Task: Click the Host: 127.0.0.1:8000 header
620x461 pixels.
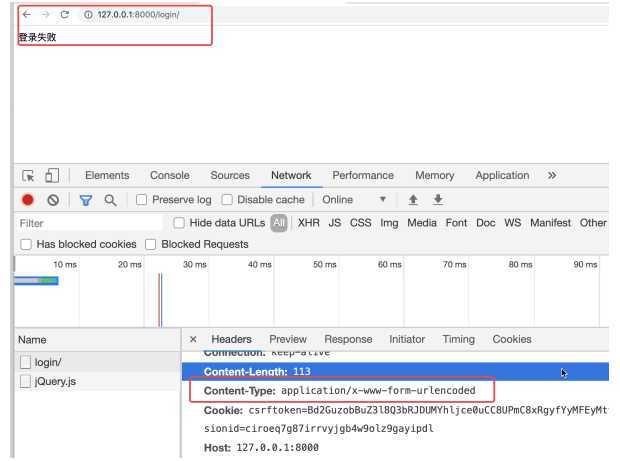Action: coord(261,448)
